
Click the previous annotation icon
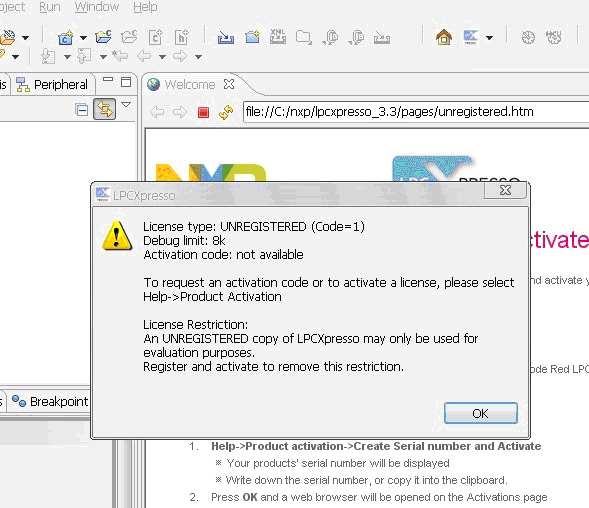coord(84,56)
